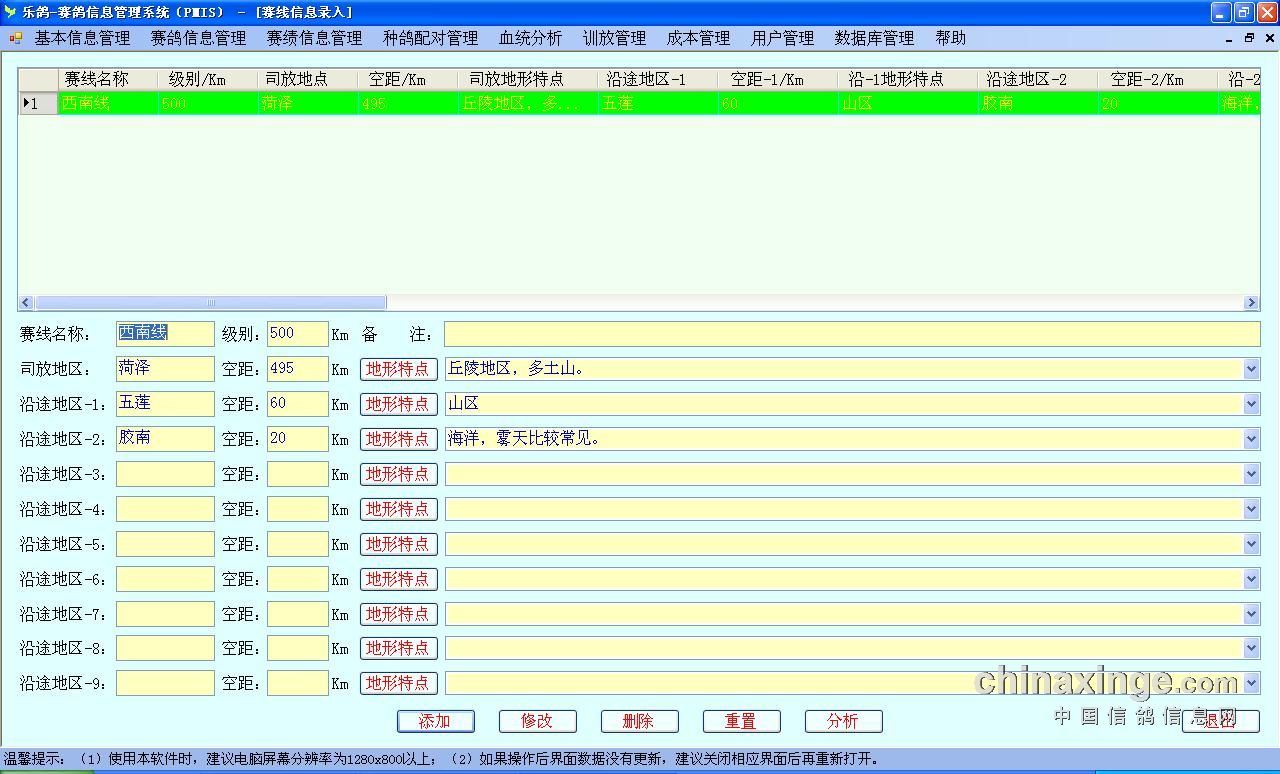The image size is (1280, 774).
Task: Click 地形特点 button in 沿途地区-1 row
Action: click(398, 404)
